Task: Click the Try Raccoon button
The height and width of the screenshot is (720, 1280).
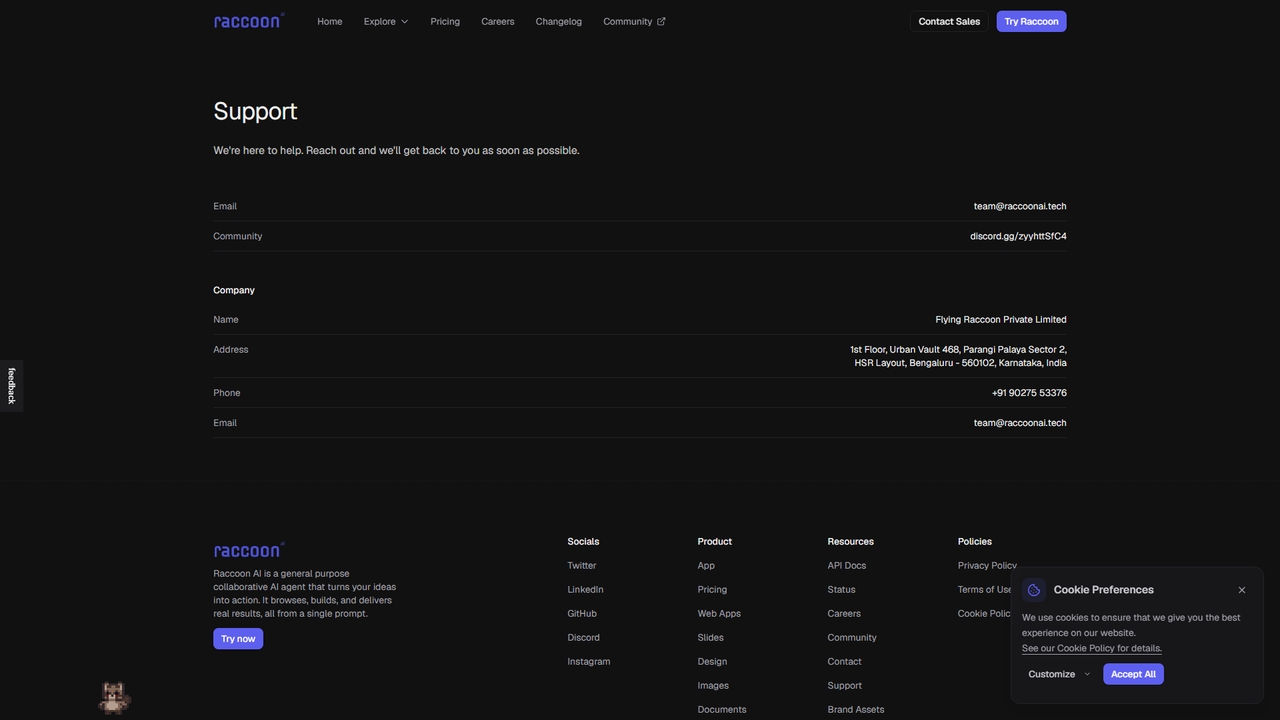Action: pos(1031,21)
